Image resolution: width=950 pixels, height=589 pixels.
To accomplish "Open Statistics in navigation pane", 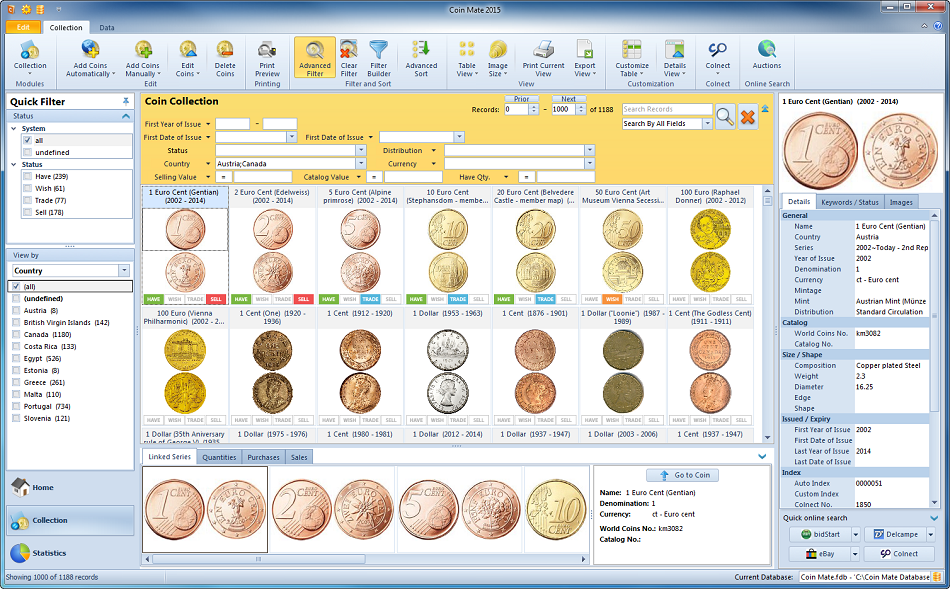I will (x=70, y=553).
